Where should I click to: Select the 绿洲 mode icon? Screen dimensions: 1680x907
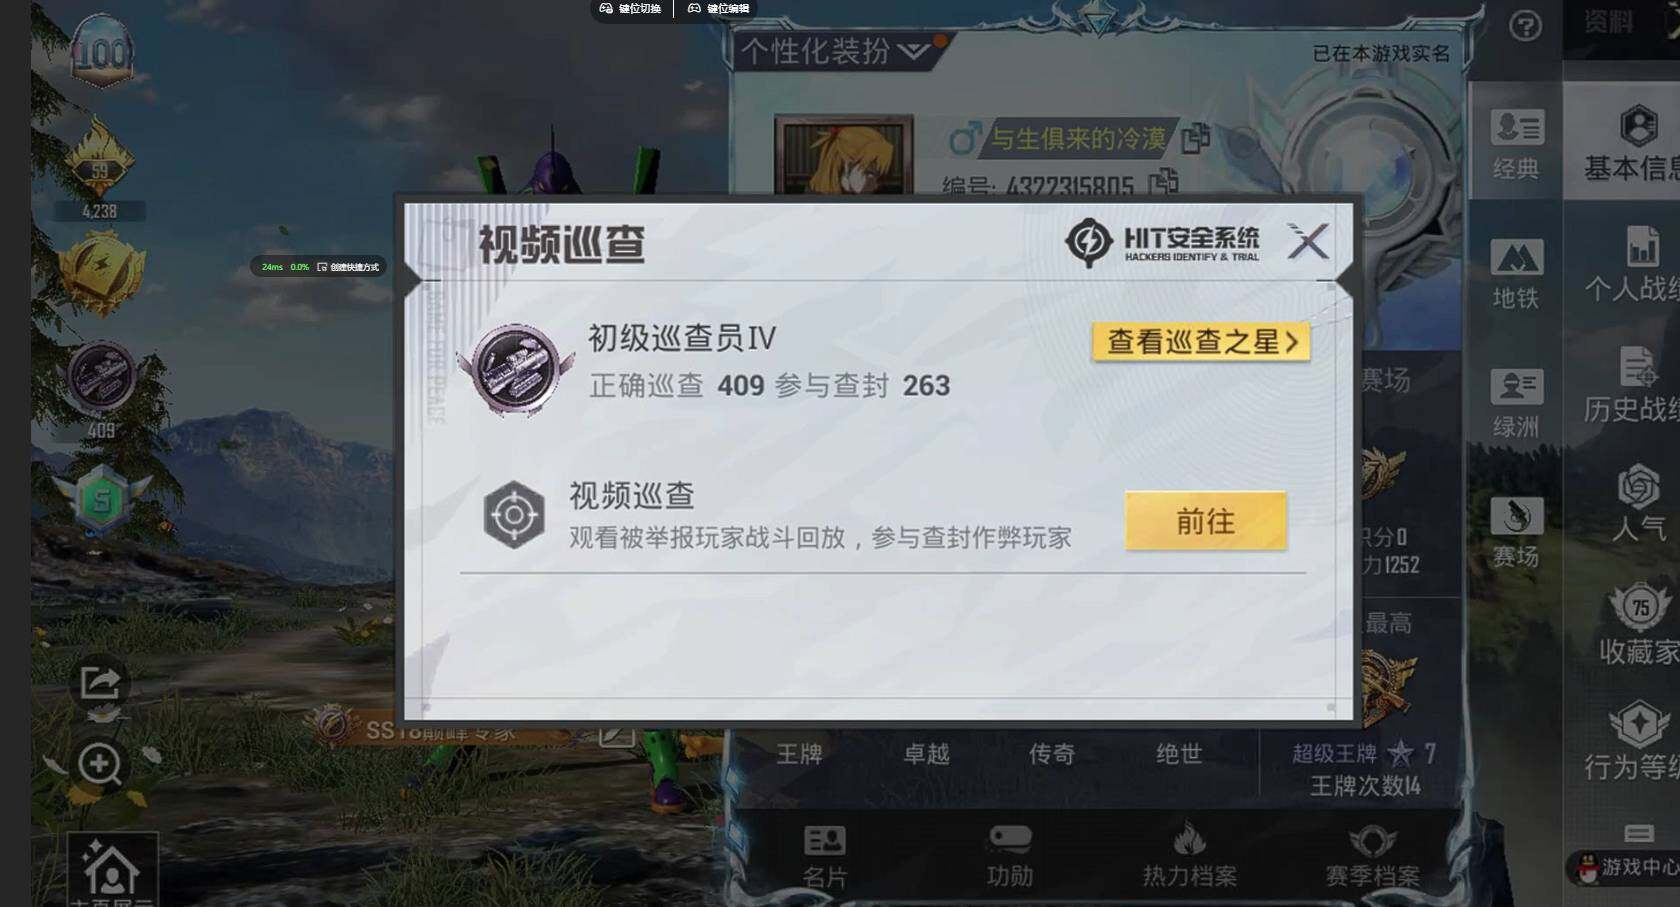[1516, 403]
